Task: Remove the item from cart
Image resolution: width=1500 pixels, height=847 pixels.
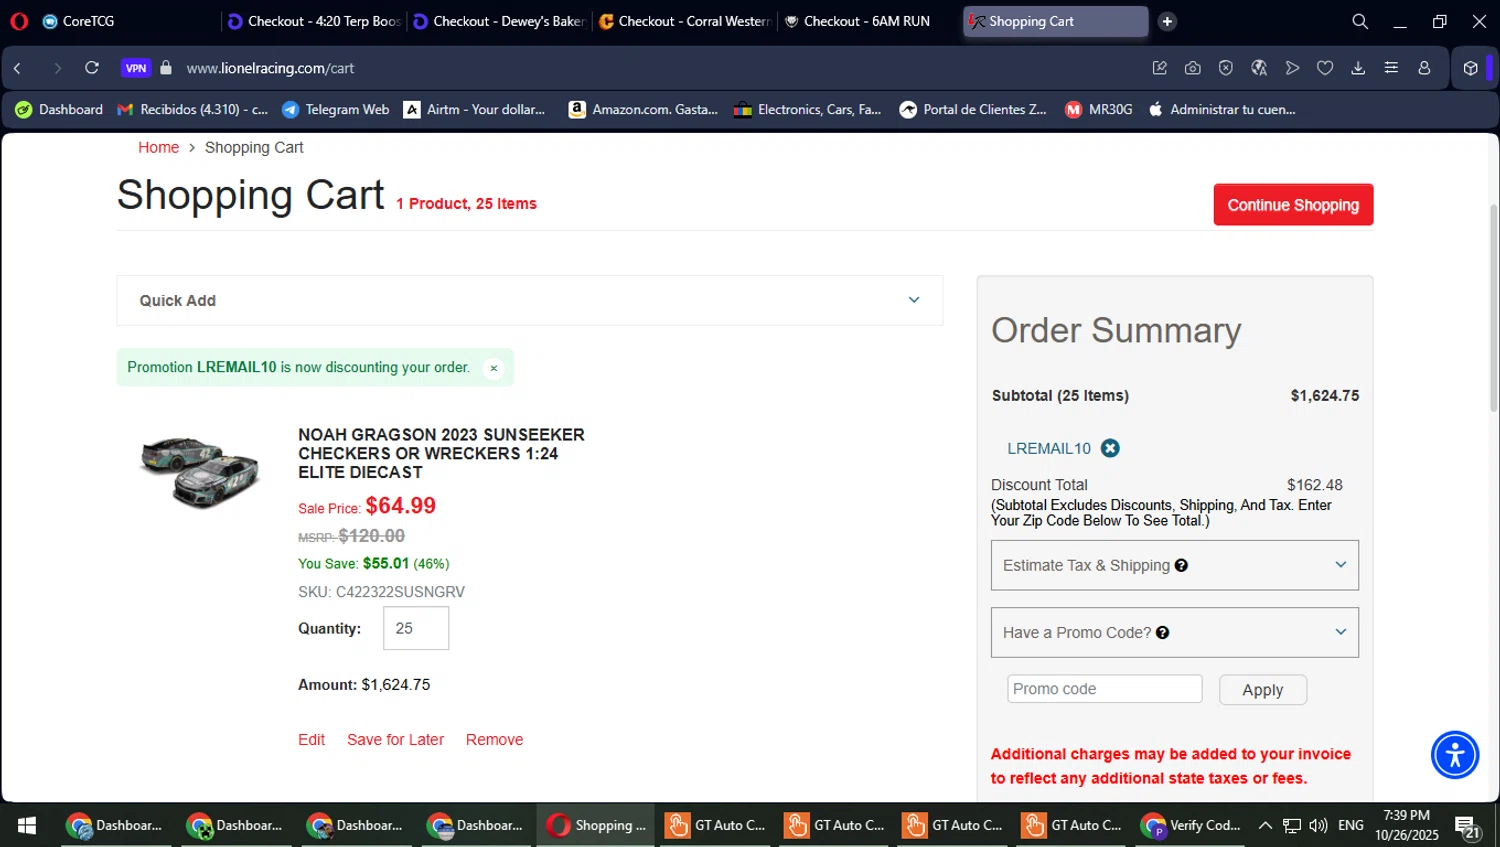Action: 494,740
